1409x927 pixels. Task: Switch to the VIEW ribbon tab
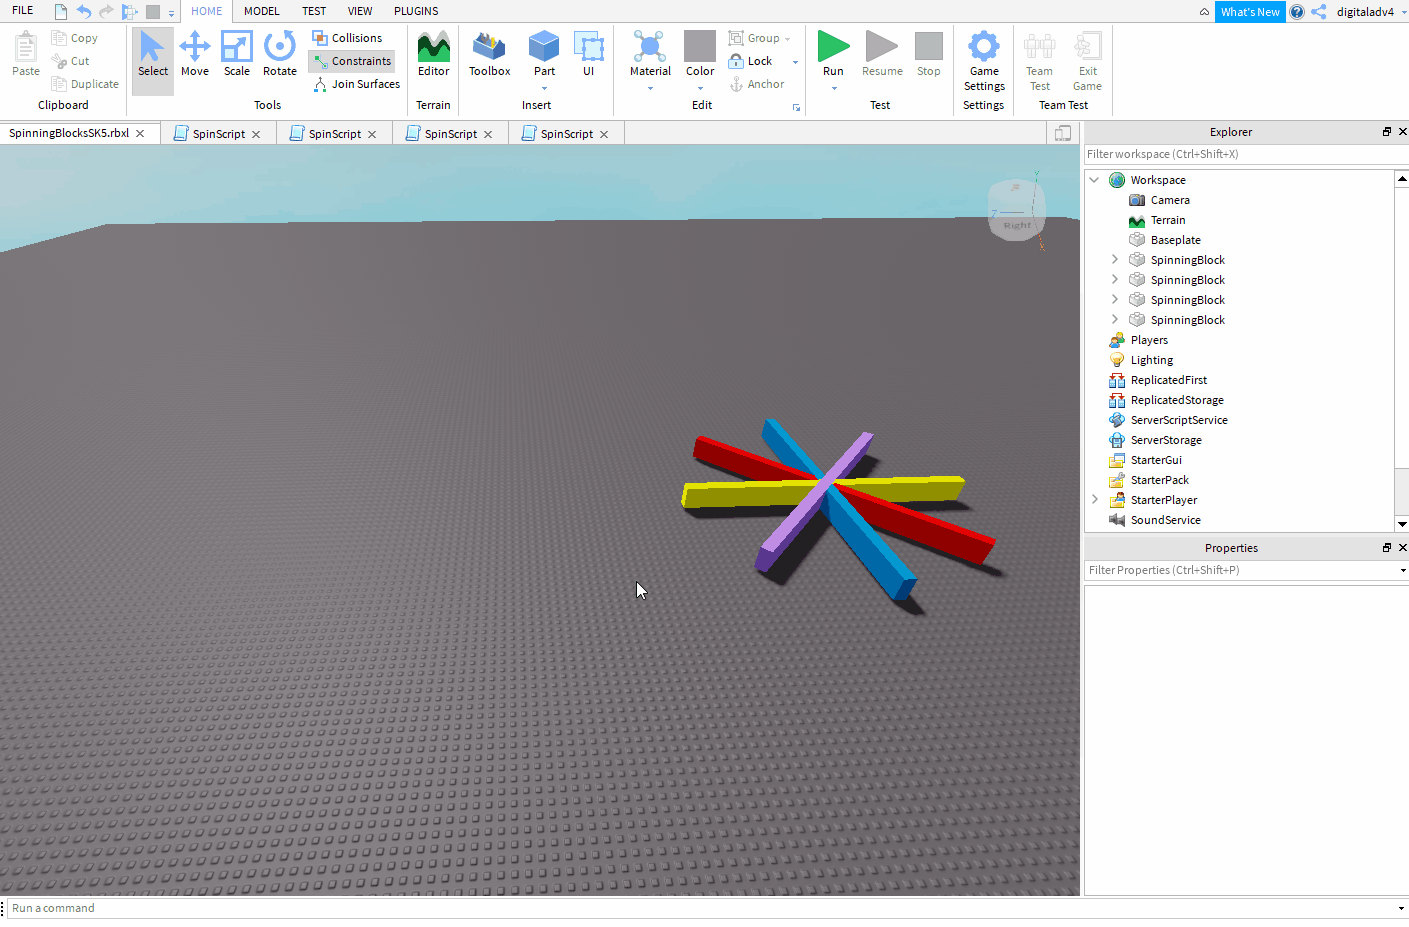(360, 11)
